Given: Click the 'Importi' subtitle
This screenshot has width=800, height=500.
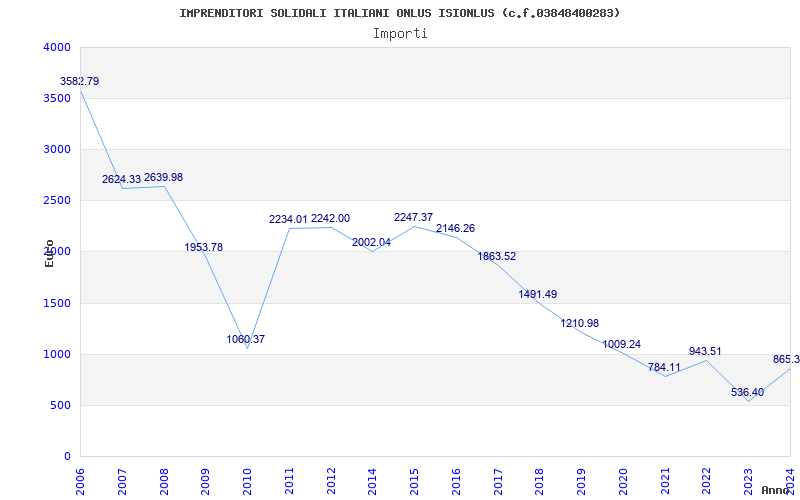Looking at the screenshot, I should coord(400,33).
